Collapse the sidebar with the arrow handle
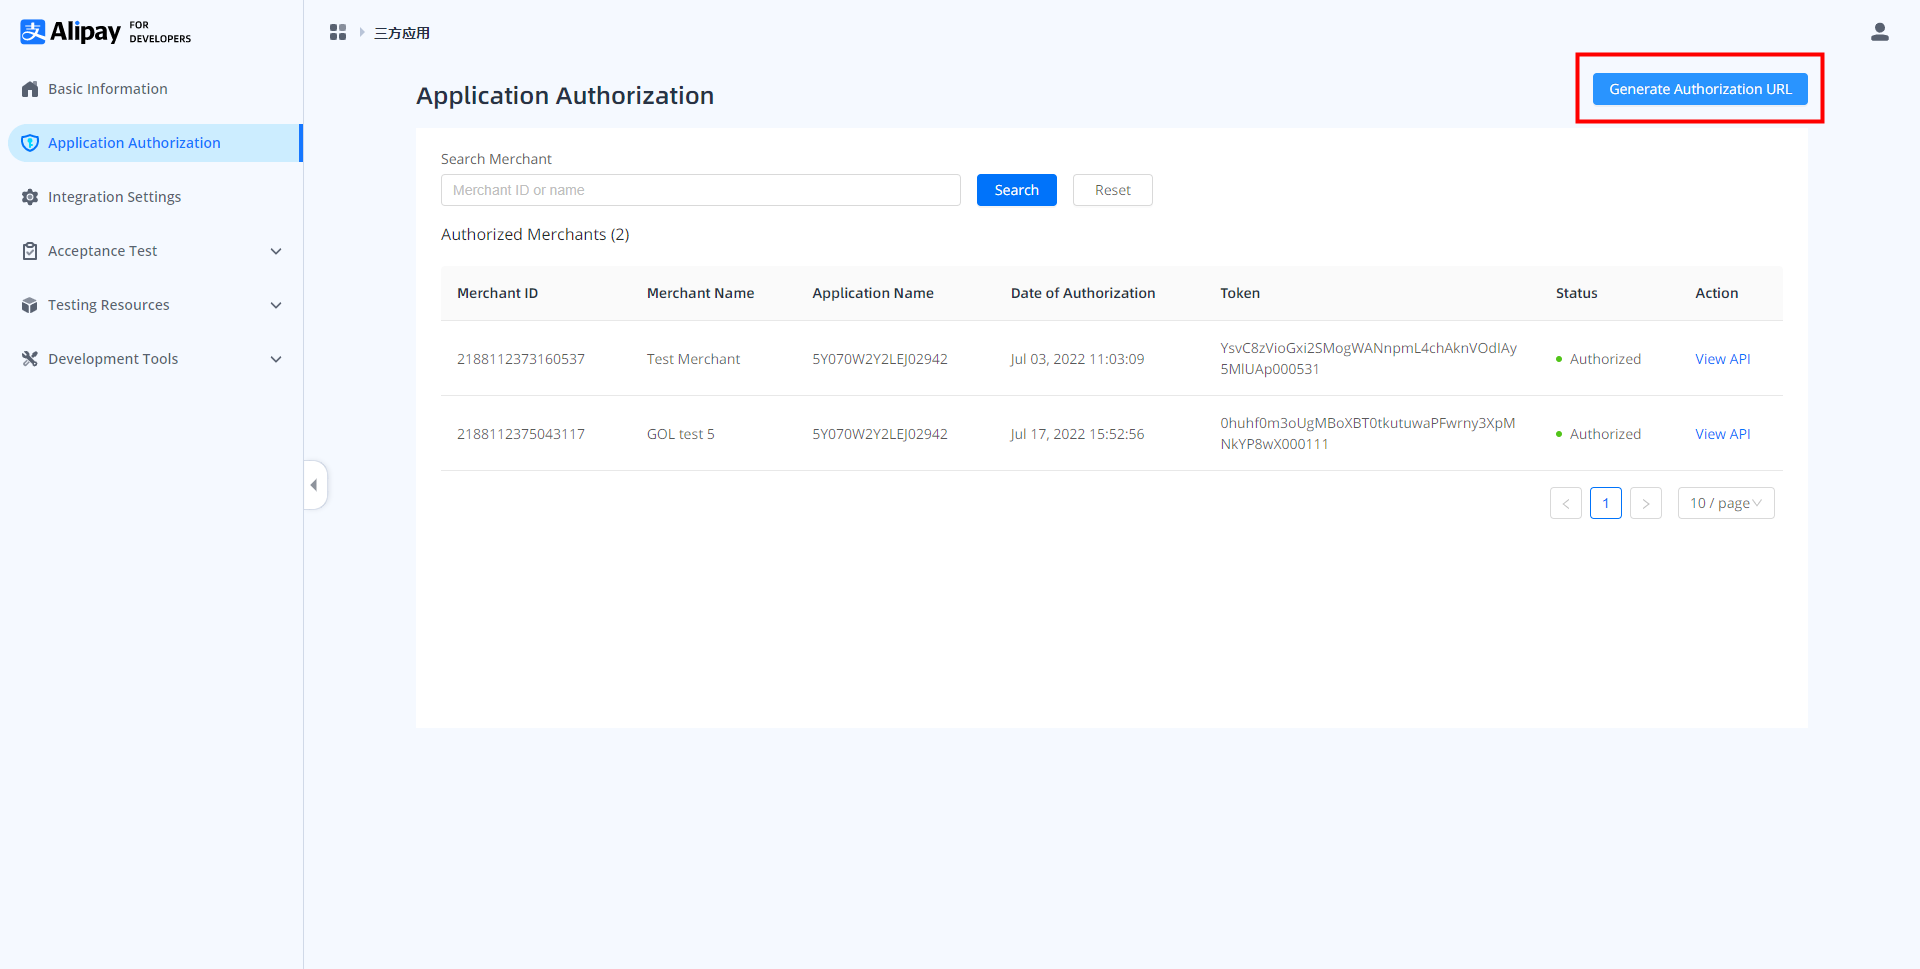Image resolution: width=1920 pixels, height=969 pixels. point(314,485)
